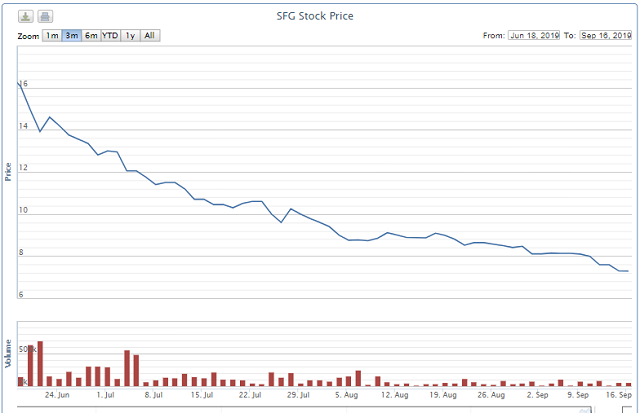This screenshot has width=640, height=413.
Task: Click the To date input field
Action: point(606,36)
